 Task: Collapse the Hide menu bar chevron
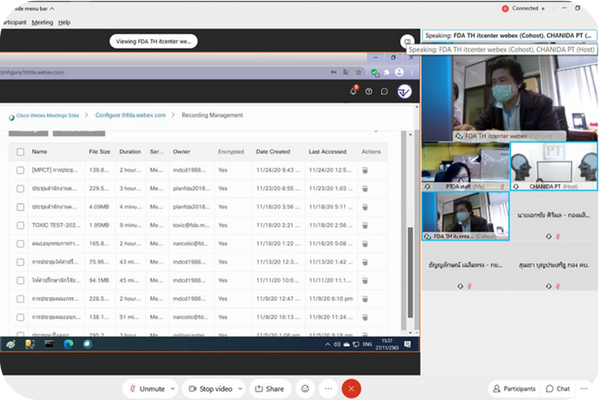click(x=52, y=8)
